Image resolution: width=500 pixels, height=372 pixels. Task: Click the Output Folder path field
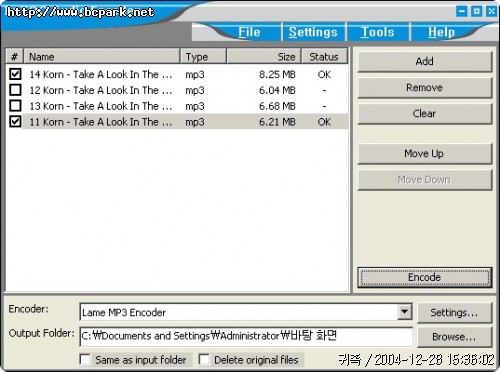246,336
